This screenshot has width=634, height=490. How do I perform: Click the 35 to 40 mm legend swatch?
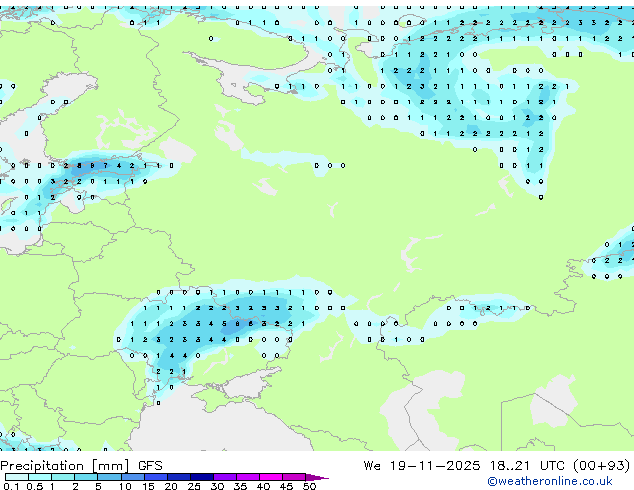point(248,477)
